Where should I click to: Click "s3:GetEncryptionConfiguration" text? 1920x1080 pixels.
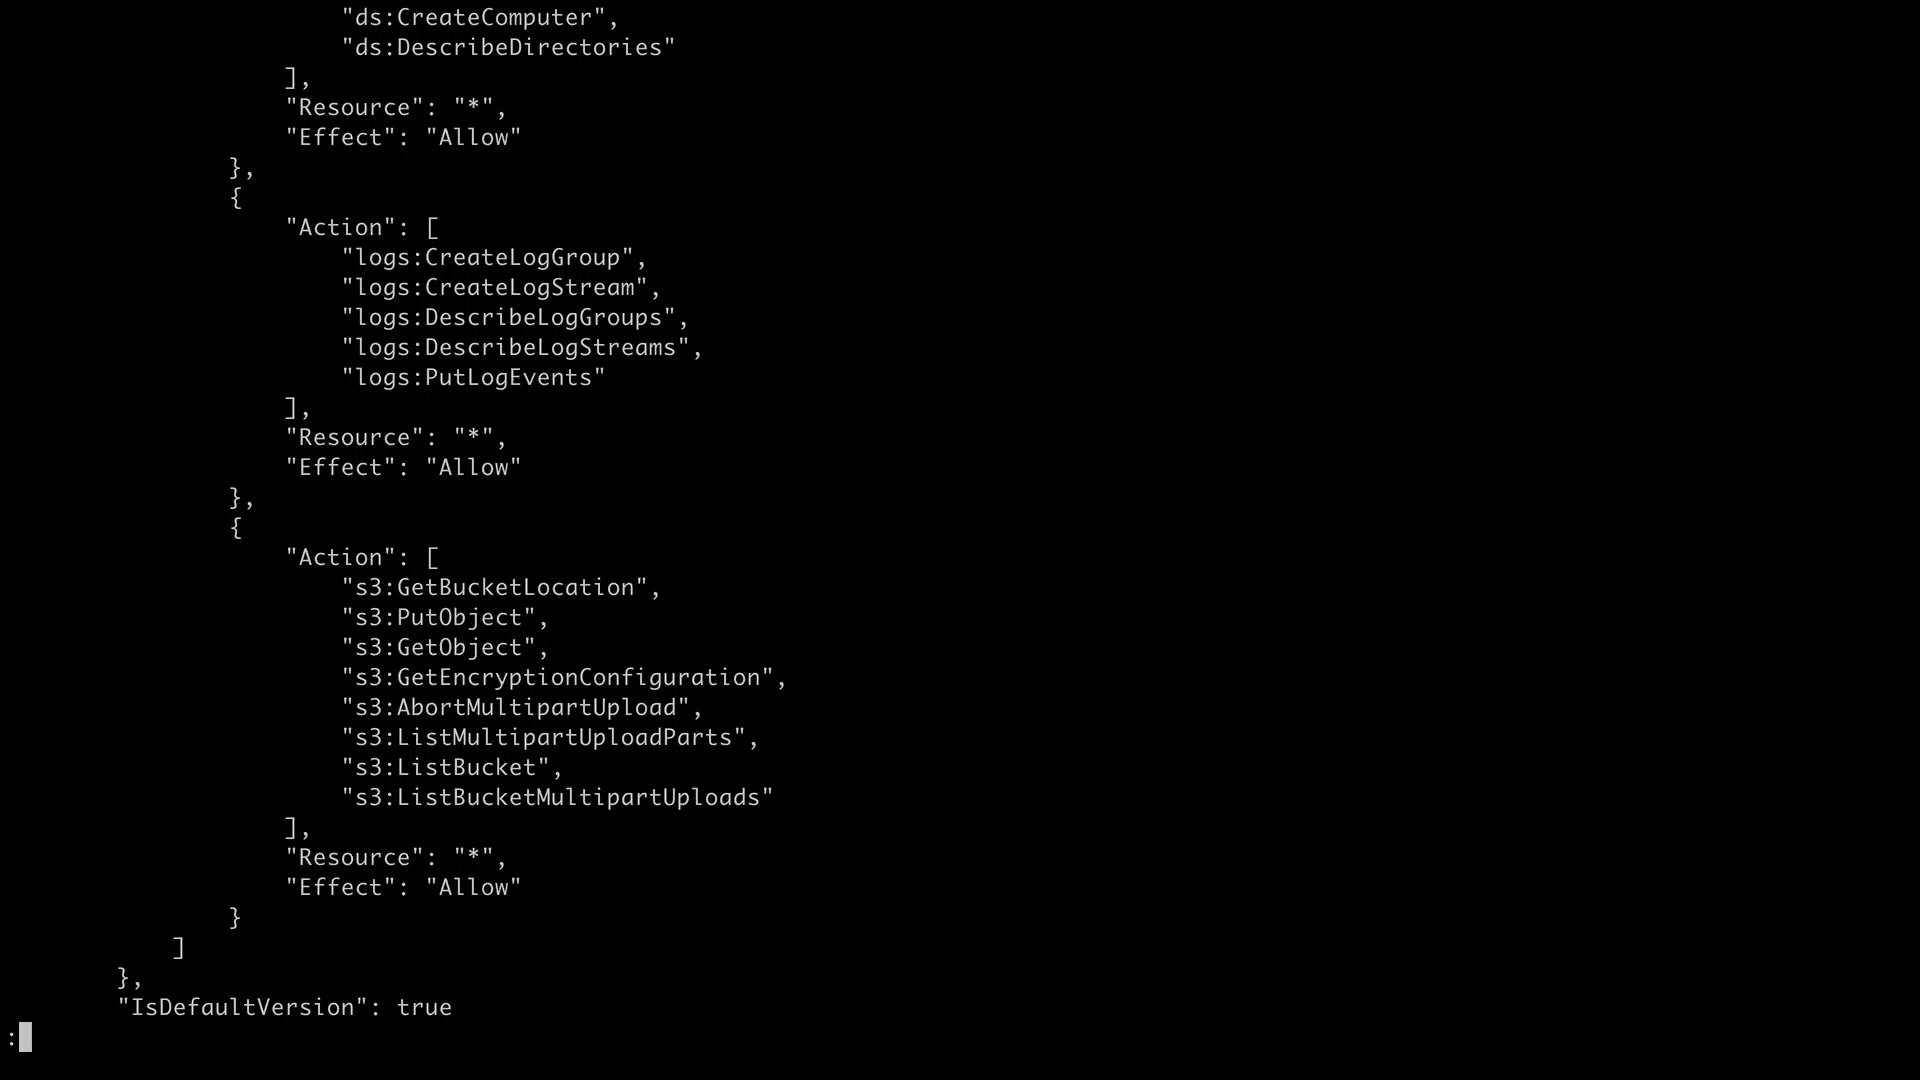(x=565, y=678)
